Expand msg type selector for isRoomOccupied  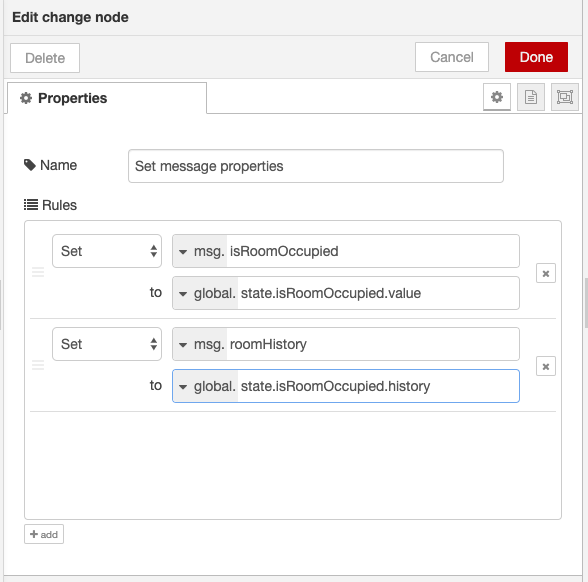click(x=200, y=251)
